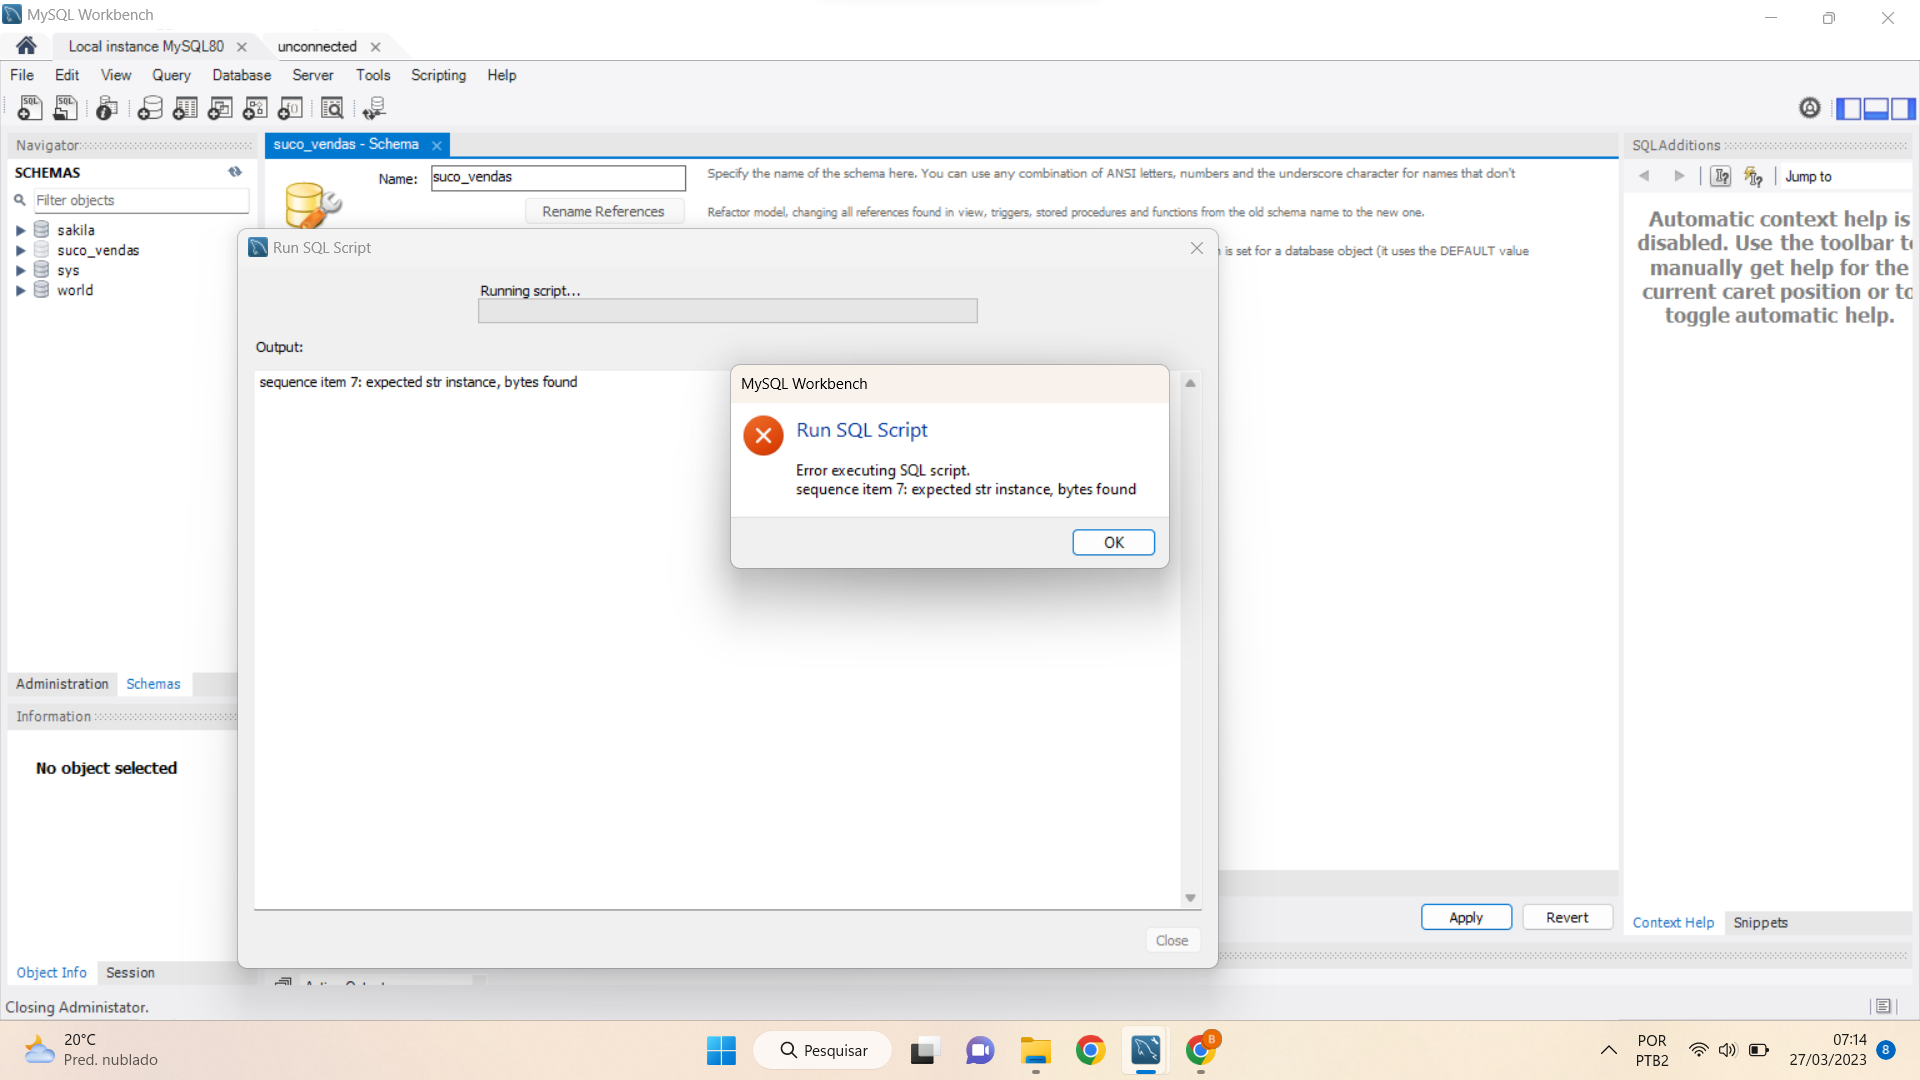The image size is (1920, 1080).
Task: Open the Server menu
Action: (312, 75)
